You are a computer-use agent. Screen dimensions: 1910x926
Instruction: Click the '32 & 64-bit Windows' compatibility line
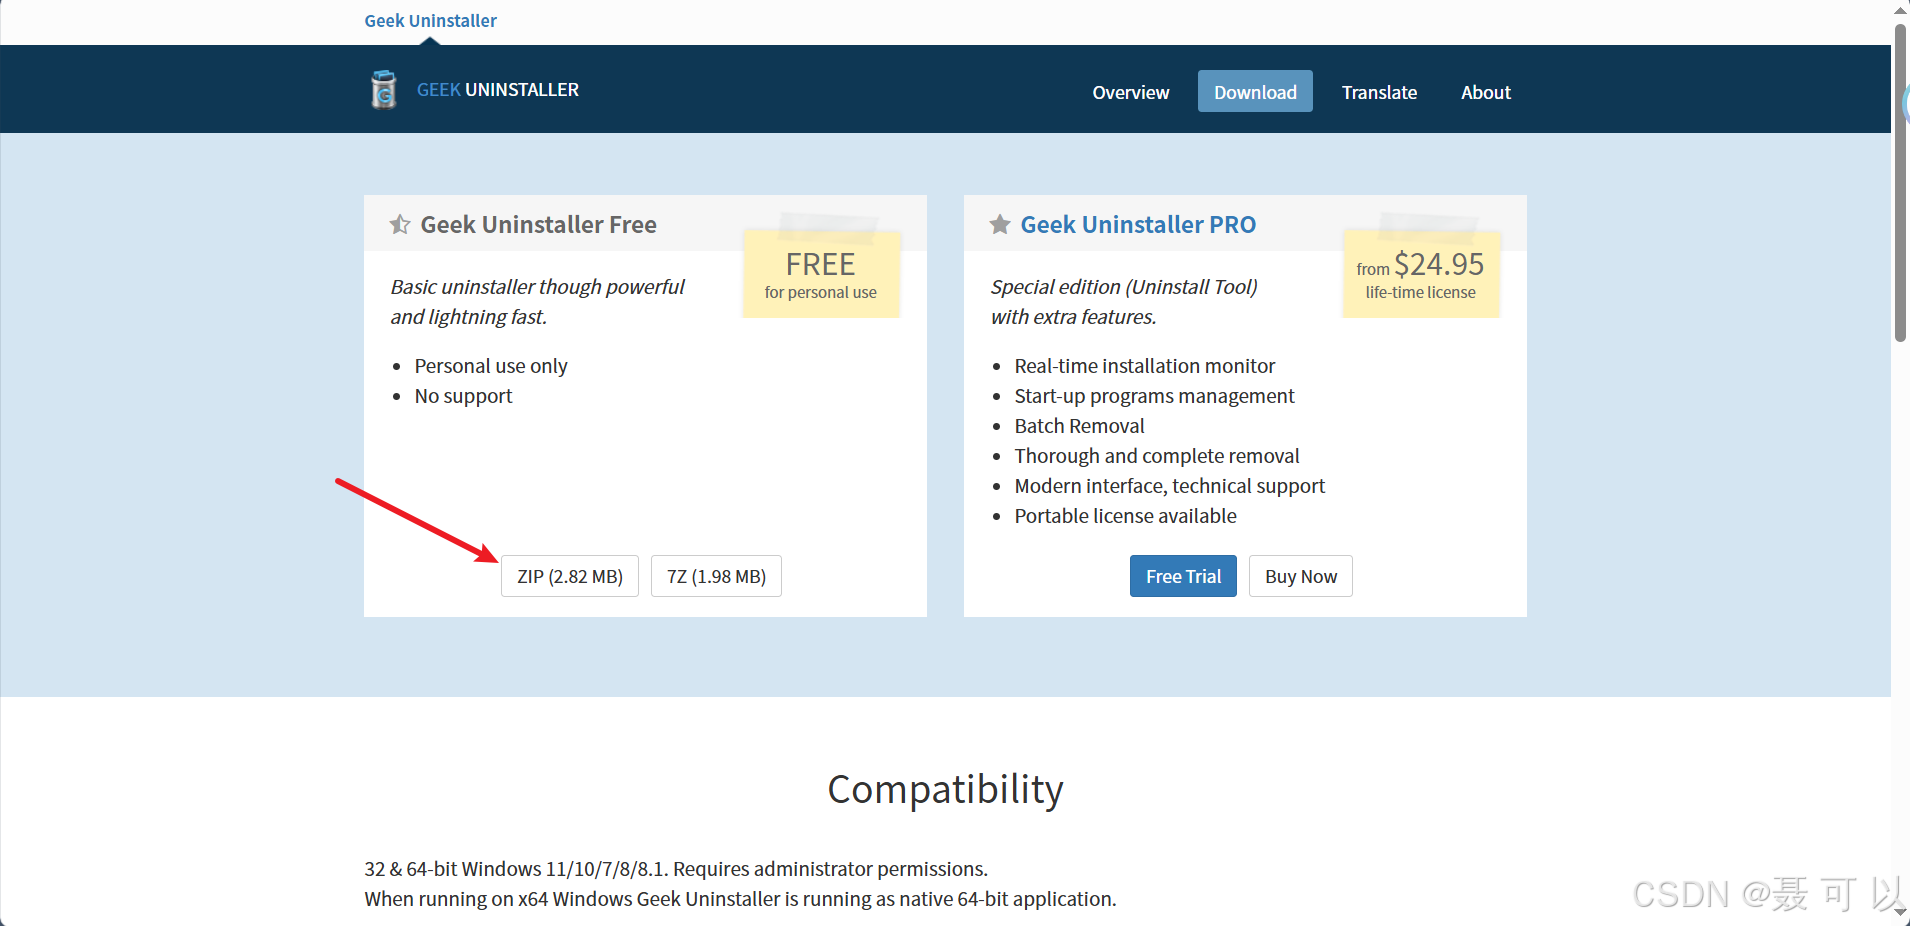676,869
